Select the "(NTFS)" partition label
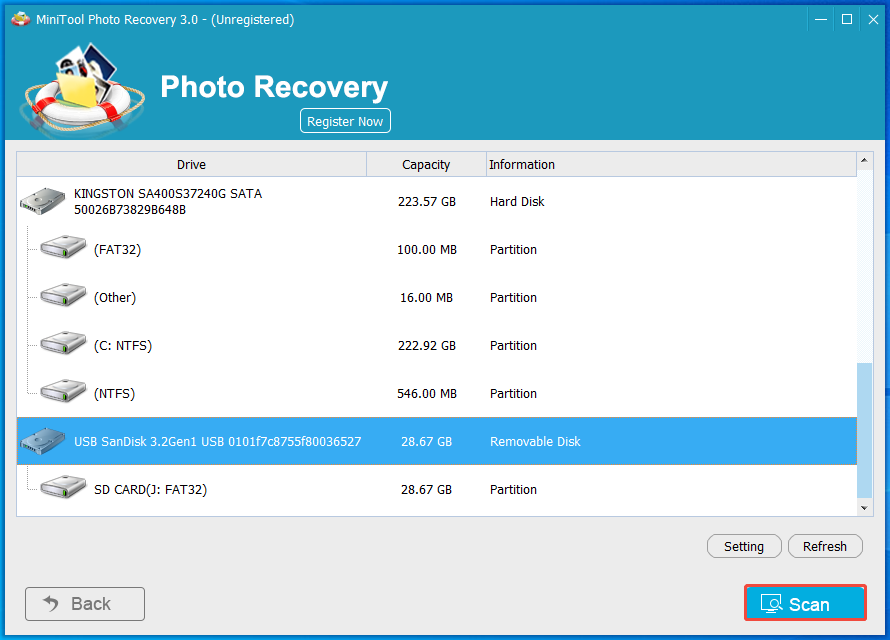This screenshot has width=890, height=640. pos(114,394)
